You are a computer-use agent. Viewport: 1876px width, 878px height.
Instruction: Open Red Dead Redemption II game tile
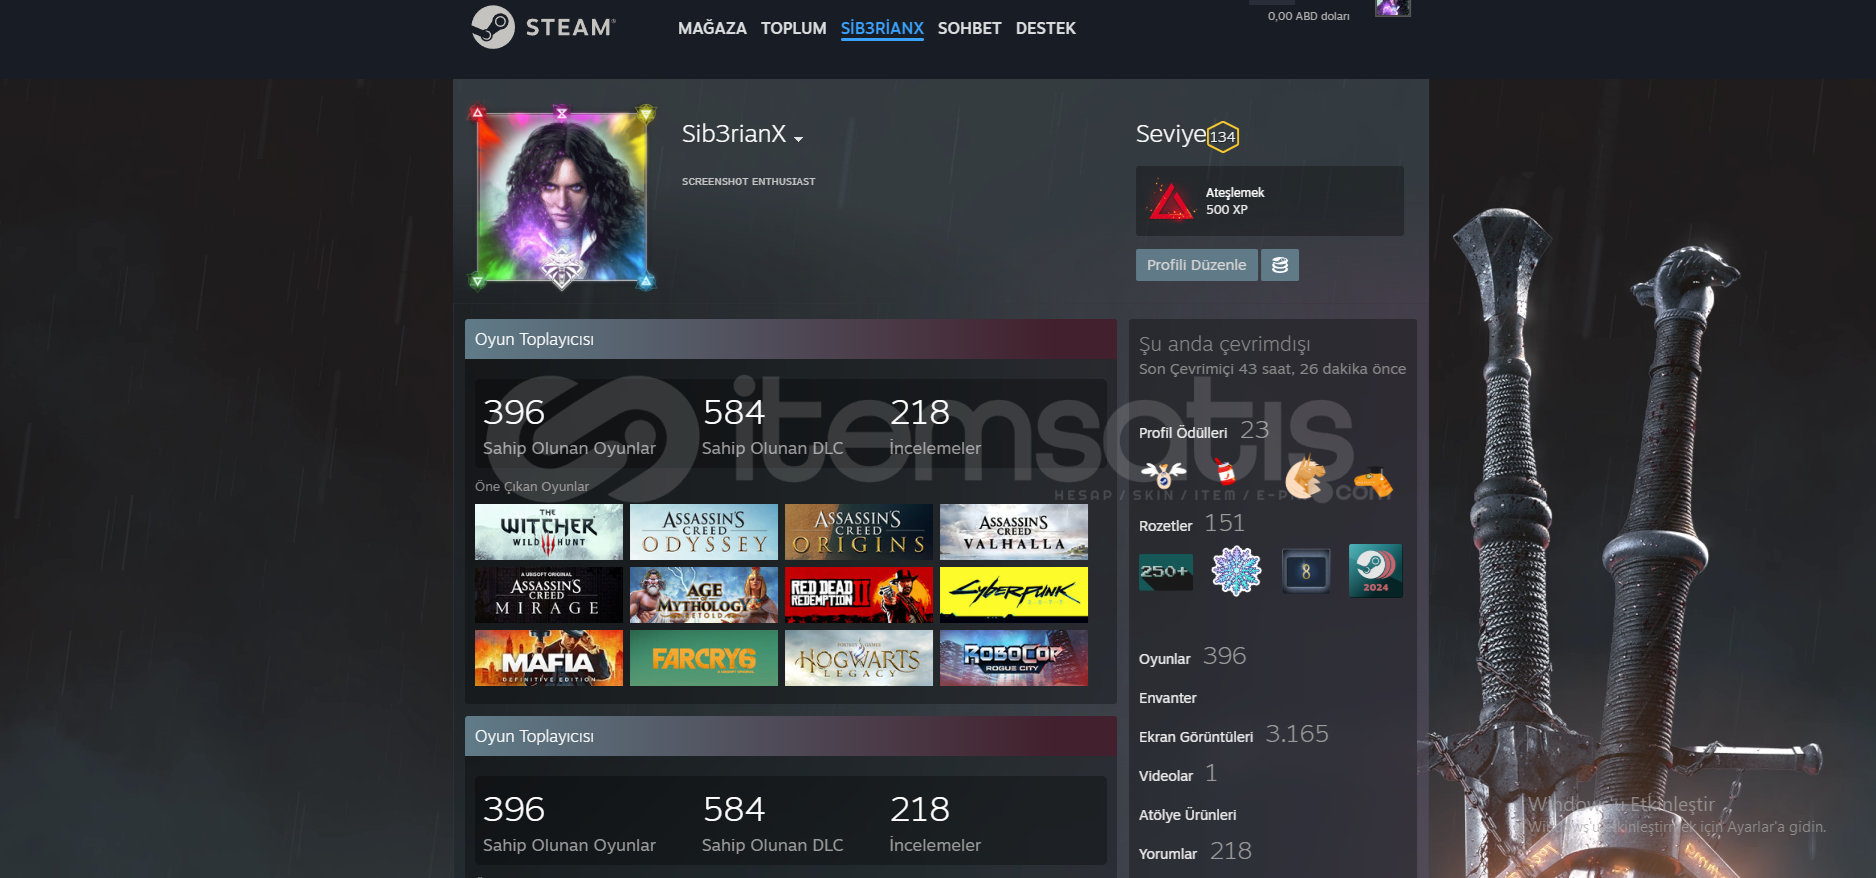858,595
